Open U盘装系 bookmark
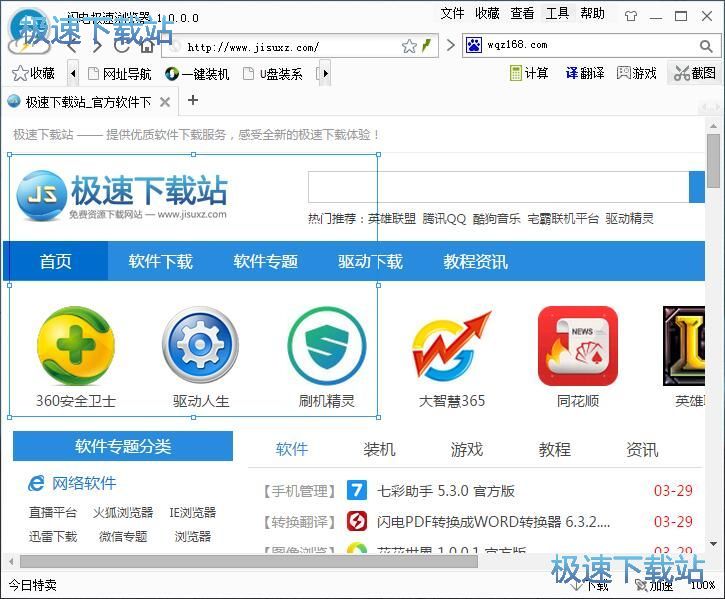725x599 pixels. (273, 74)
